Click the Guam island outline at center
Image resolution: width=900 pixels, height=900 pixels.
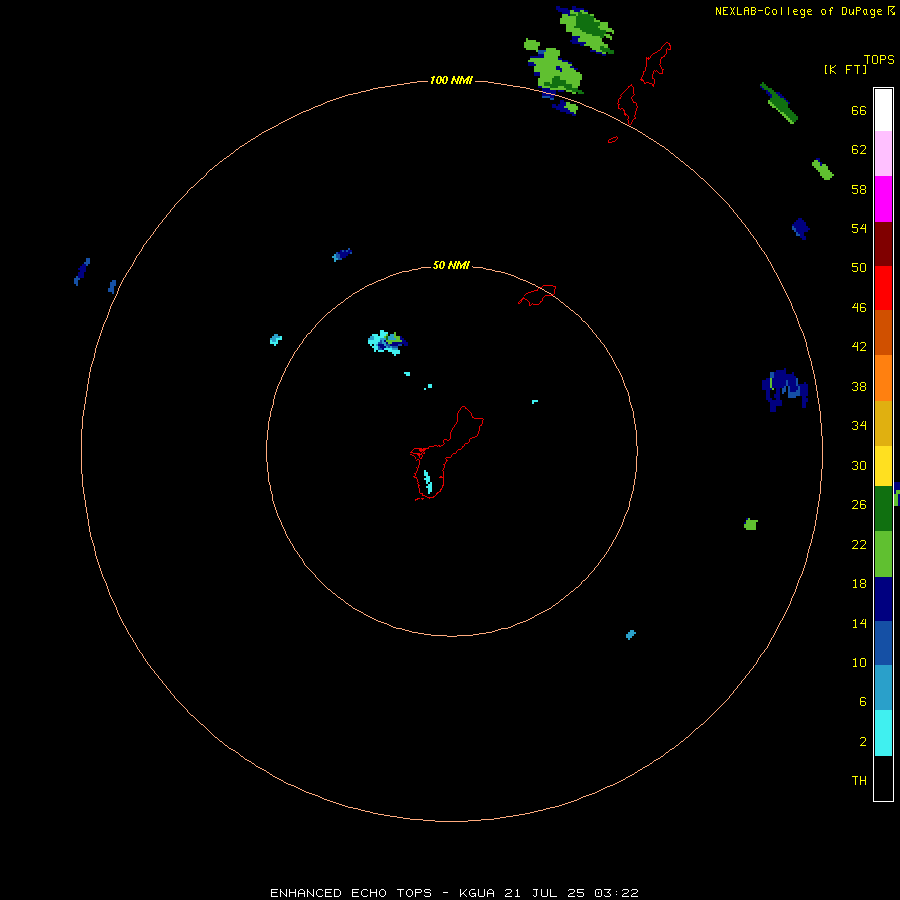[x=447, y=453]
